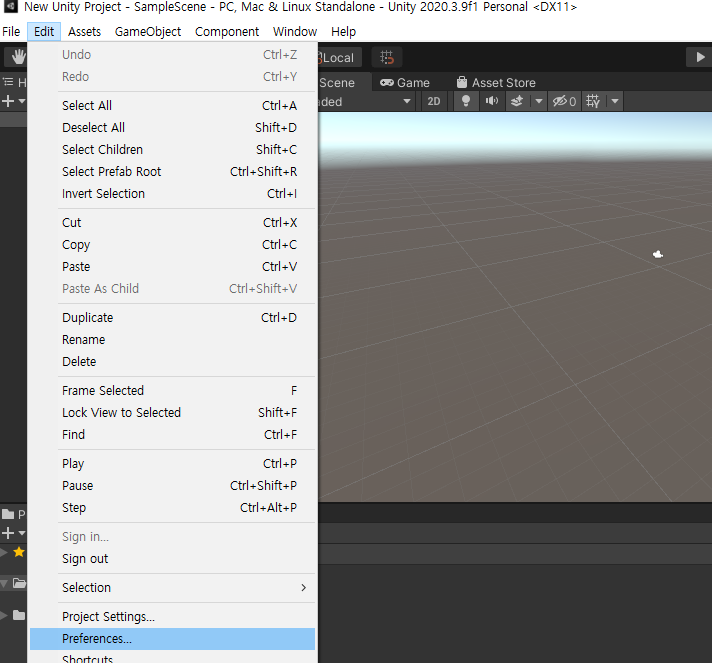Click the Play button in toolbar
This screenshot has height=663, width=712.
coord(700,57)
